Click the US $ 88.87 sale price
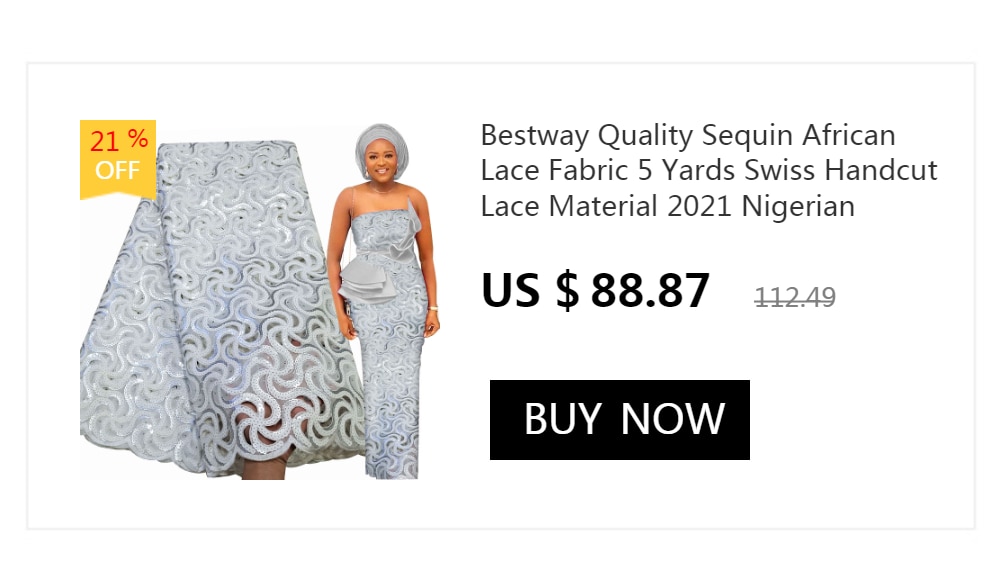Viewport: 1000px width, 580px height. click(595, 290)
